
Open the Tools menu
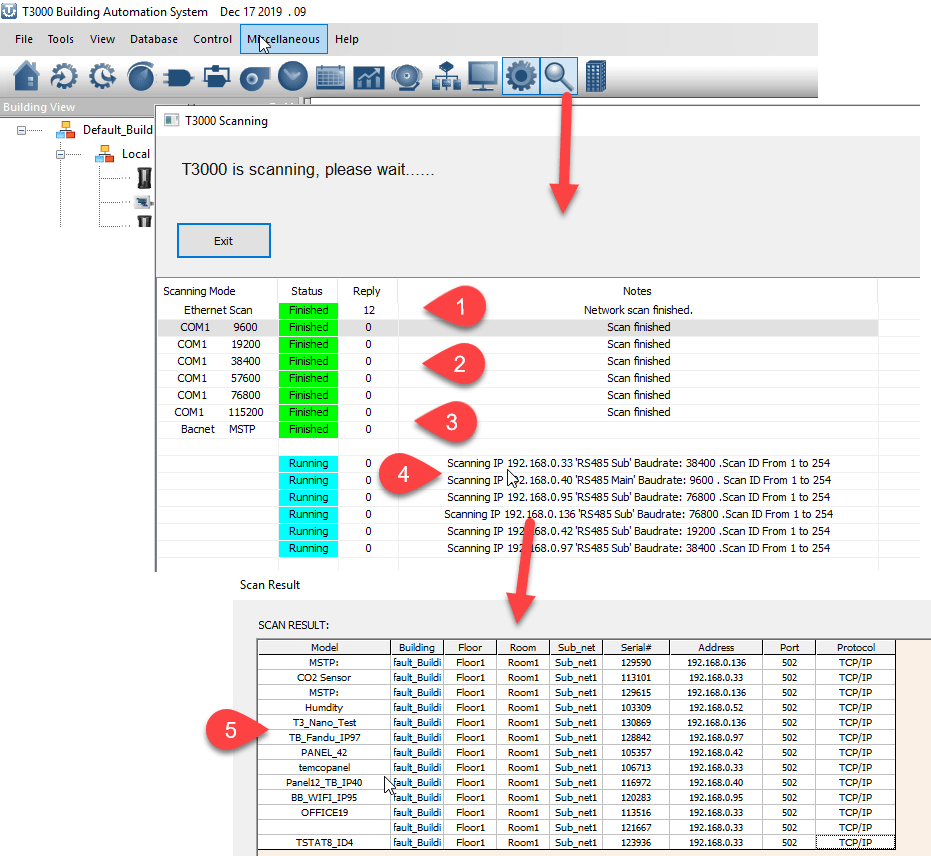pos(61,39)
